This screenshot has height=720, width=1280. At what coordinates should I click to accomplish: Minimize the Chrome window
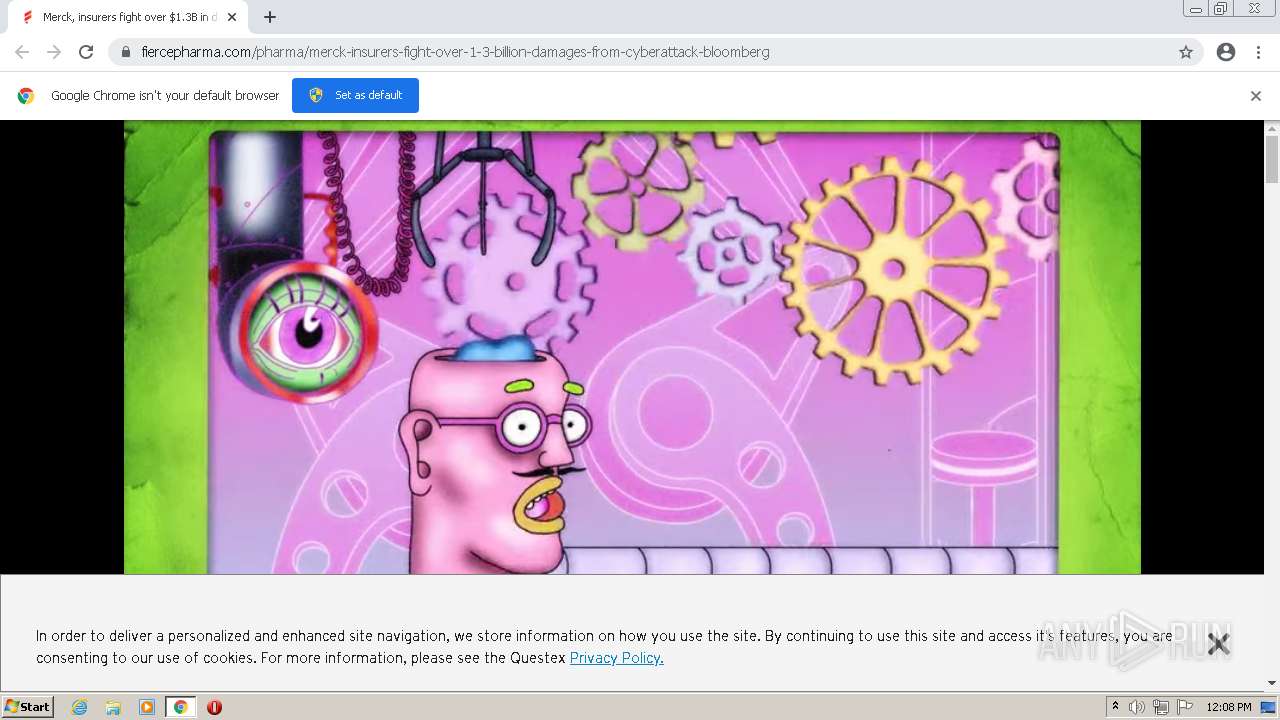pos(1196,9)
